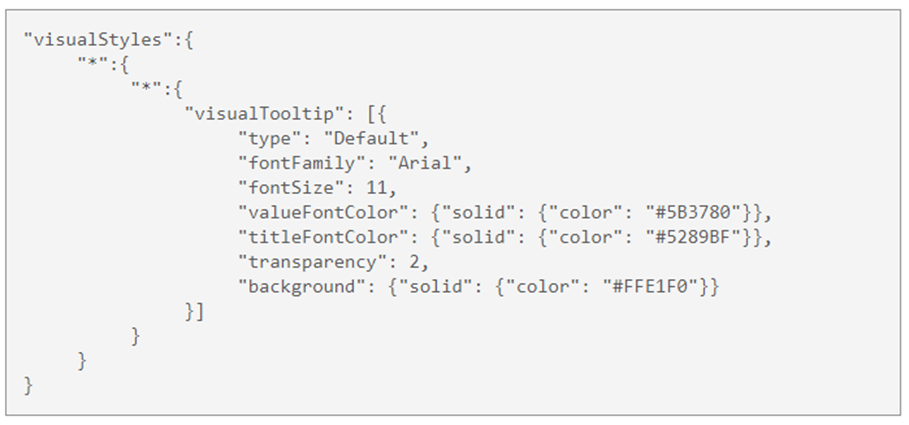Click the "fontSize" key
This screenshot has width=909, height=425.
(292, 188)
